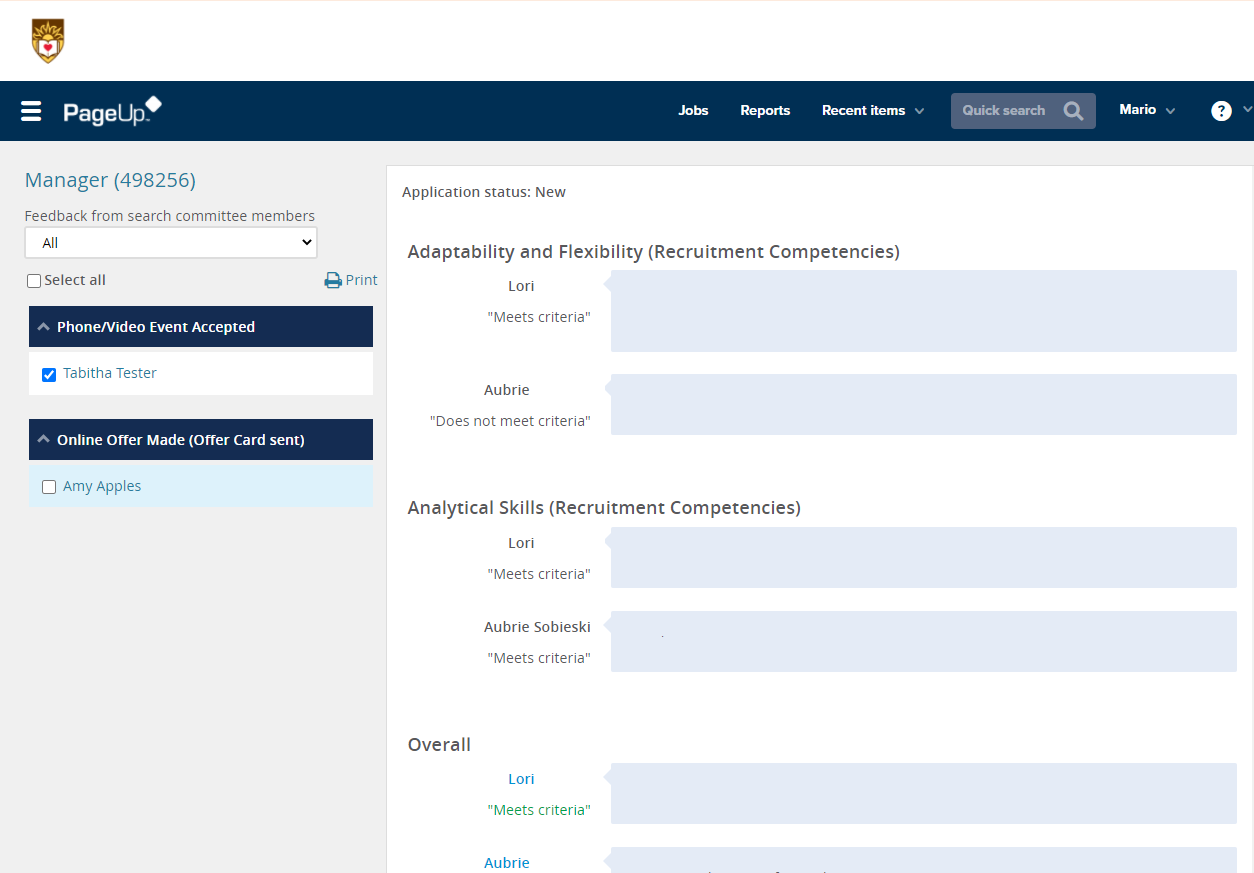Uncheck the Tabitha Tester checkbox
Image resolution: width=1254 pixels, height=873 pixels.
49,374
